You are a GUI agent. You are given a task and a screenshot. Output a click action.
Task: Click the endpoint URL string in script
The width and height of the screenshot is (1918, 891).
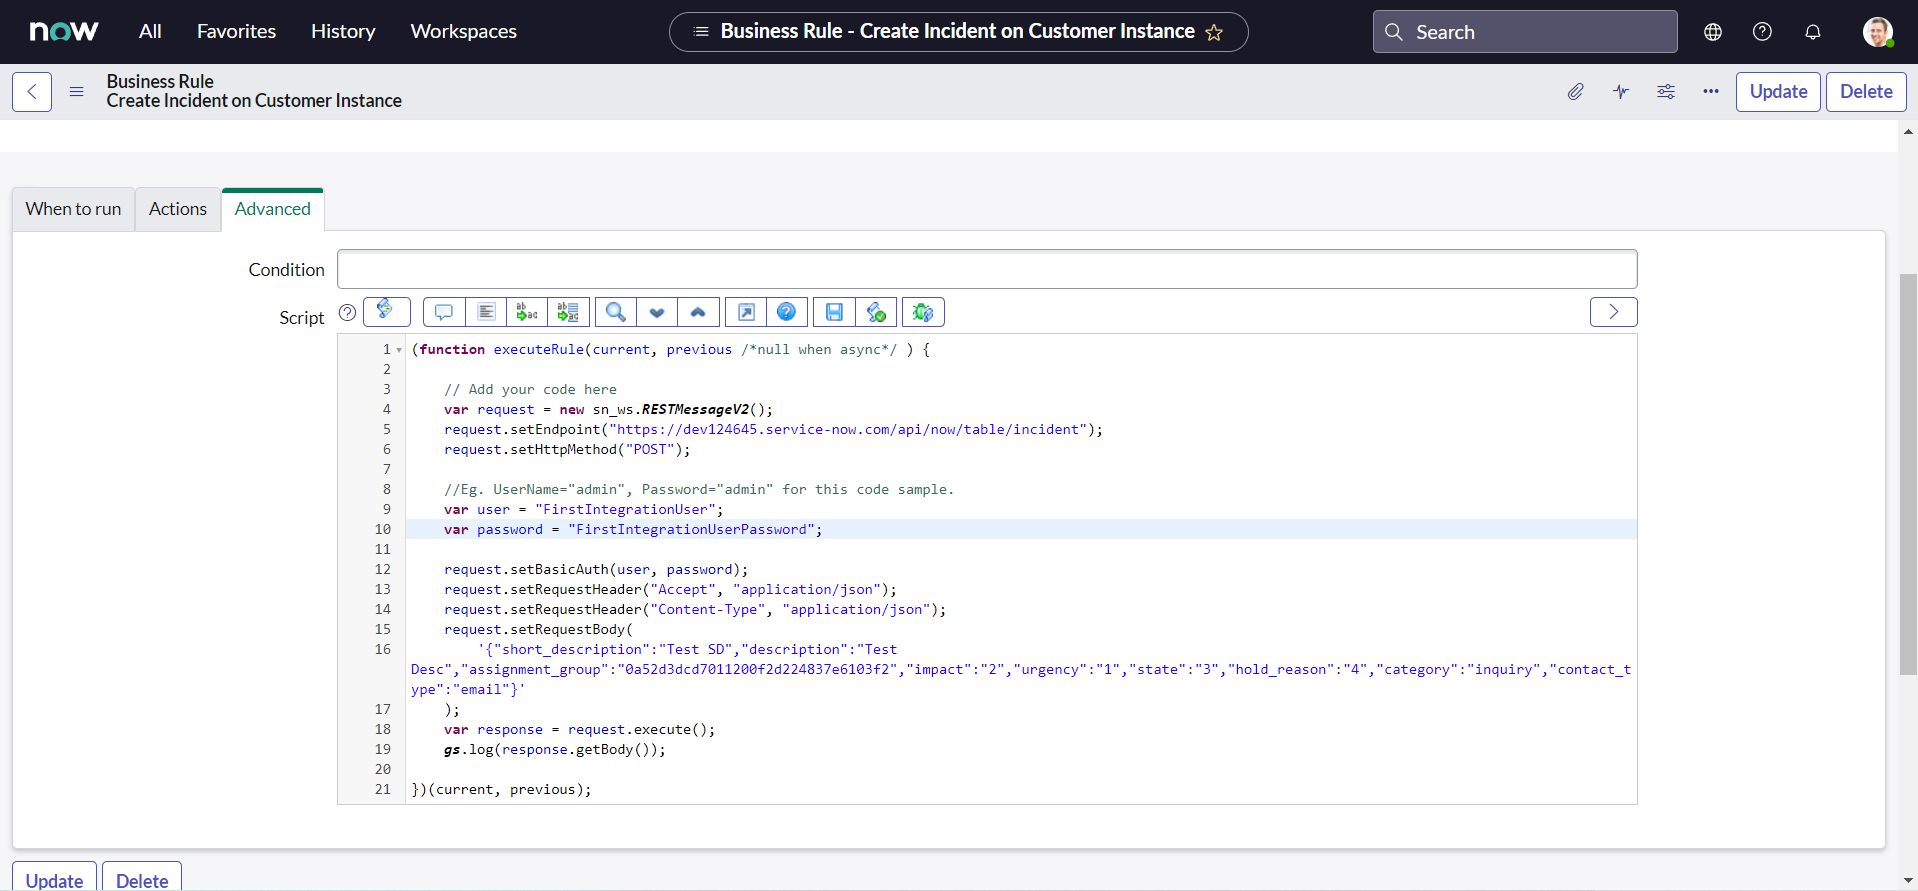click(848, 430)
